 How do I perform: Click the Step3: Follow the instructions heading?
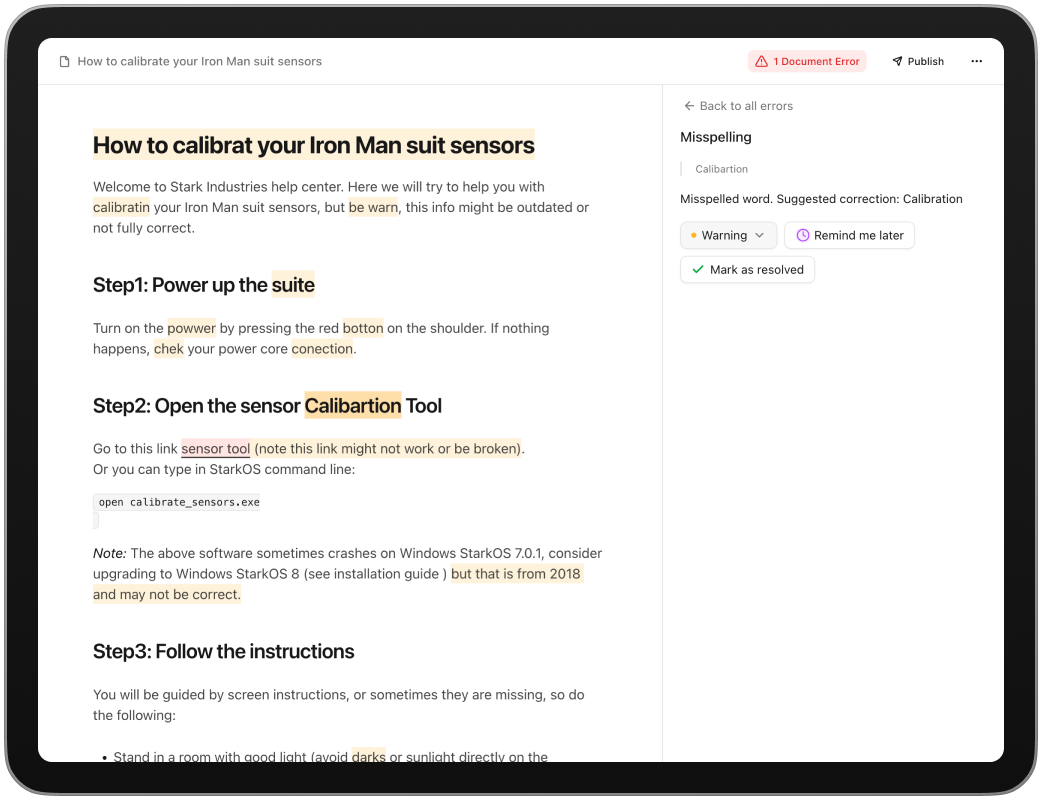[x=223, y=651]
